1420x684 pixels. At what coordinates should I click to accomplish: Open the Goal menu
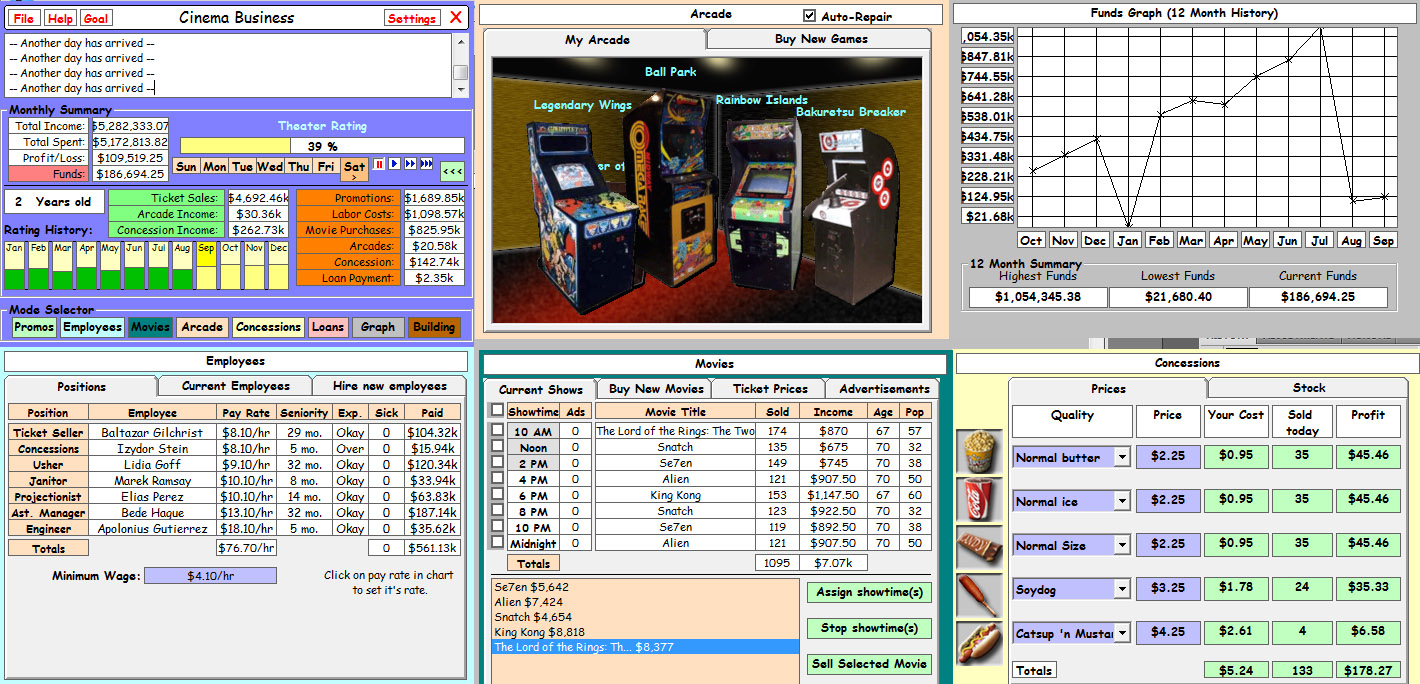pyautogui.click(x=96, y=18)
